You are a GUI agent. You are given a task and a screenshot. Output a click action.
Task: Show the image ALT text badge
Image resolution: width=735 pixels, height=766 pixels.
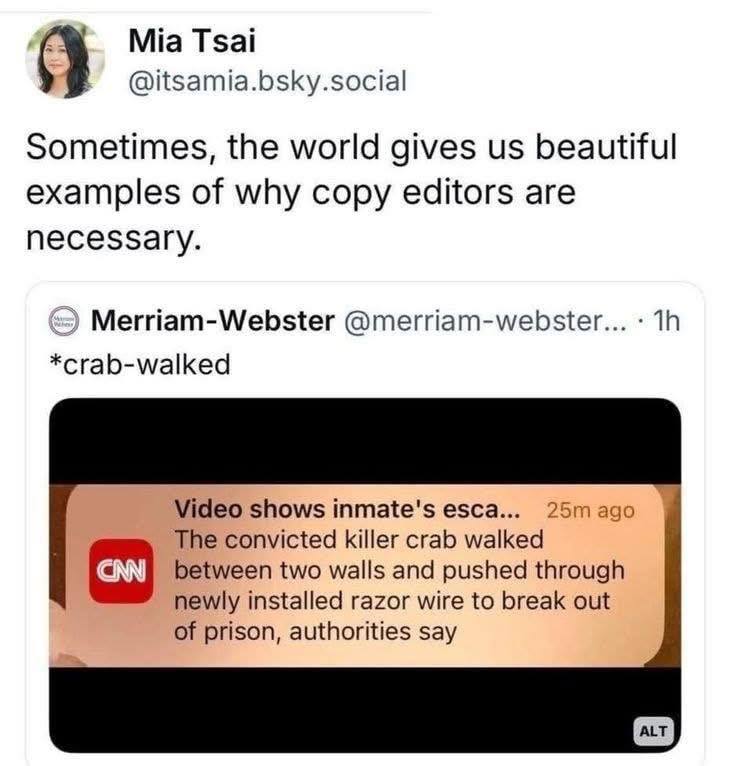(656, 729)
